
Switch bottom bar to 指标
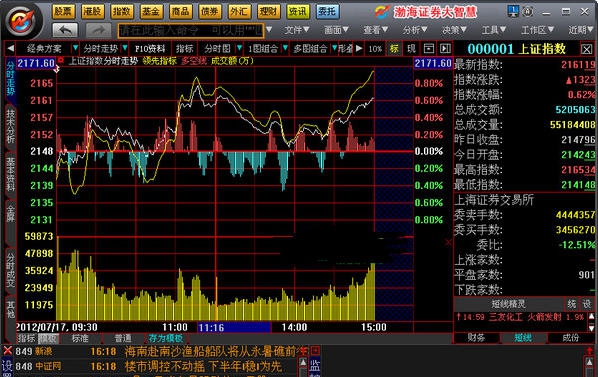(27, 338)
